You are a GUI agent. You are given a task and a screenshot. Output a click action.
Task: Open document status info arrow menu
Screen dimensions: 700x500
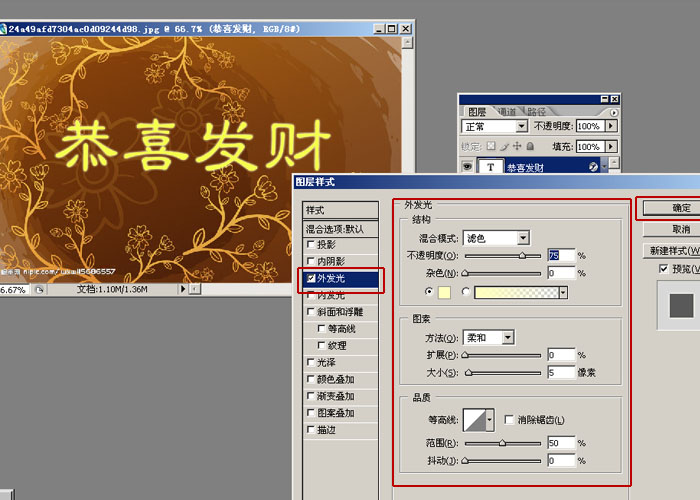[x=182, y=289]
